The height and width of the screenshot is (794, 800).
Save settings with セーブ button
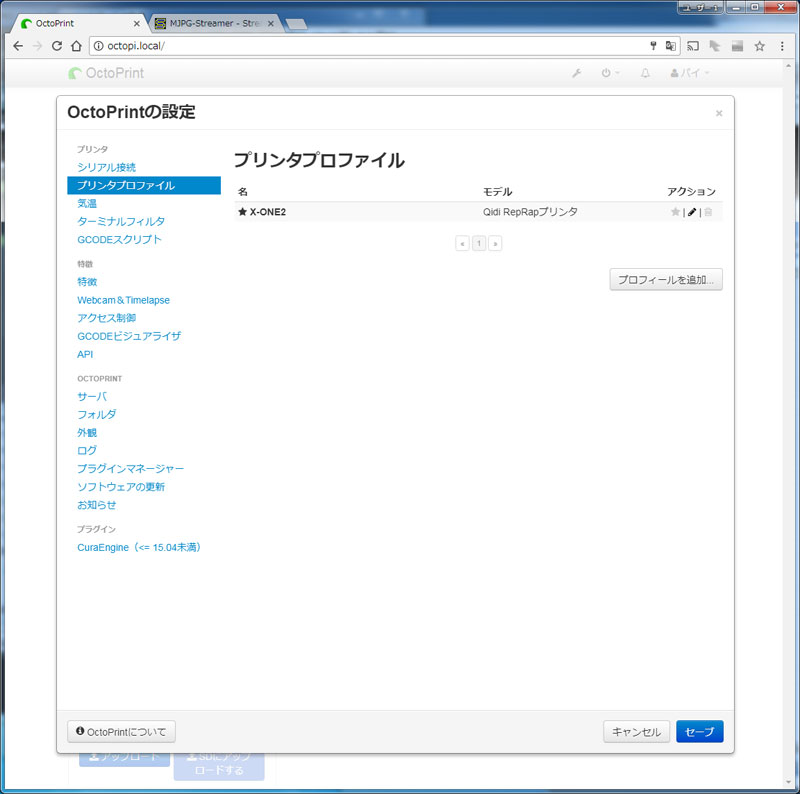click(x=699, y=732)
